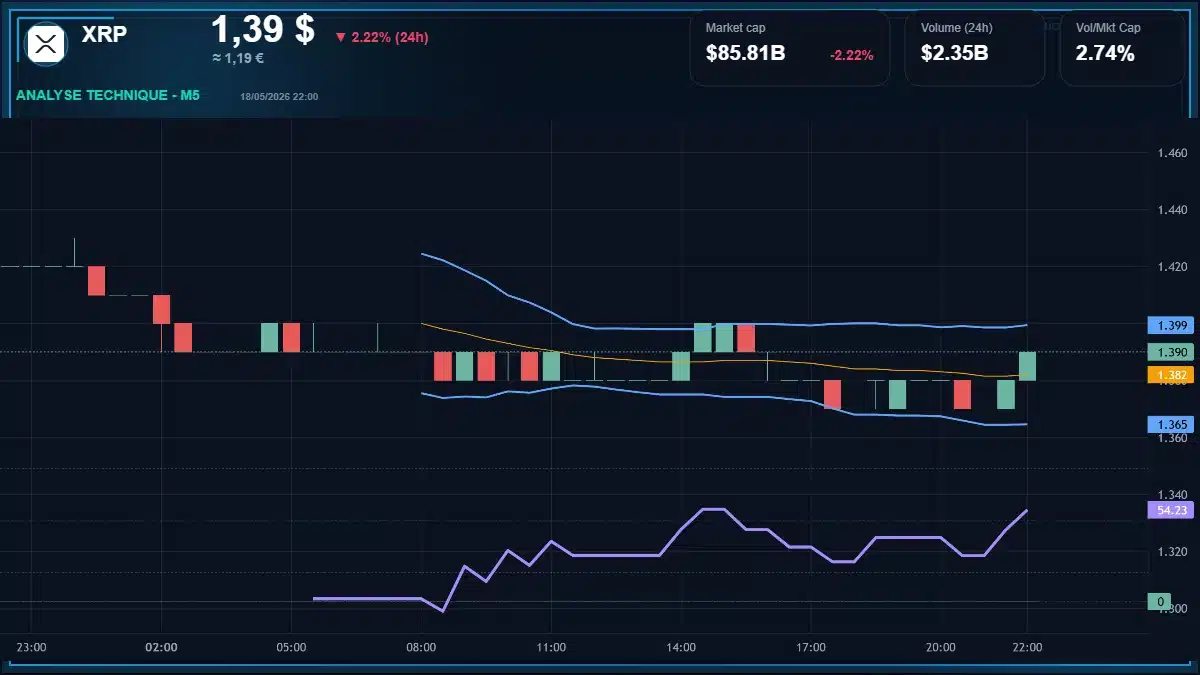This screenshot has width=1200, height=675.
Task: Click the ANALYSE TECHNIQUE - M5 label
Action: click(108, 95)
